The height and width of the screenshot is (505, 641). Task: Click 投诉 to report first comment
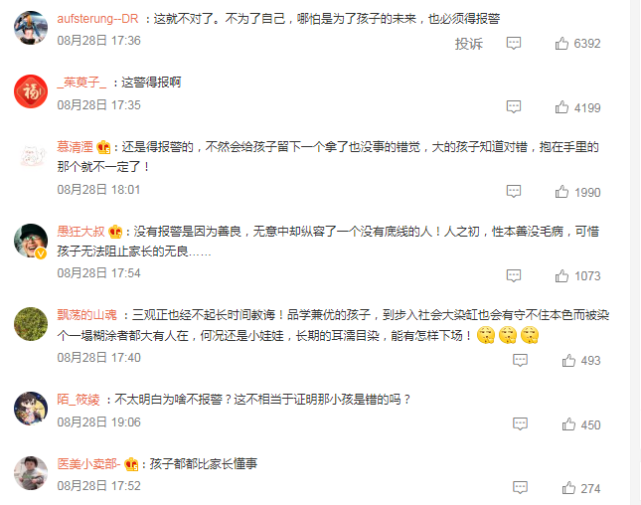(x=469, y=43)
